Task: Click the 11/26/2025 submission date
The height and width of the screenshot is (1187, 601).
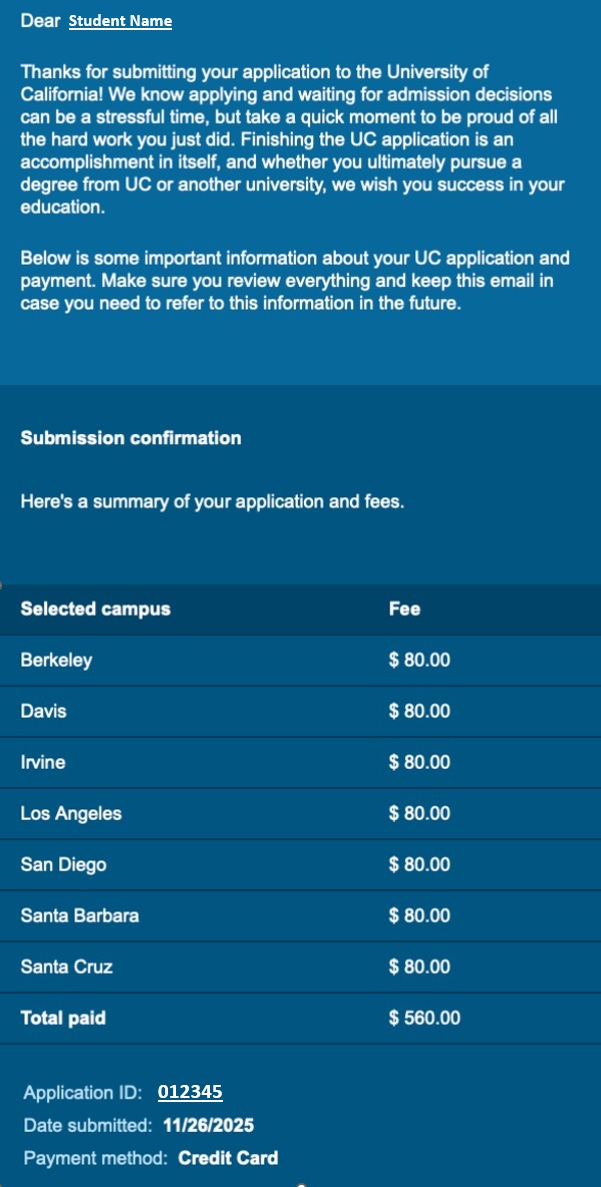Action: click(x=208, y=1125)
